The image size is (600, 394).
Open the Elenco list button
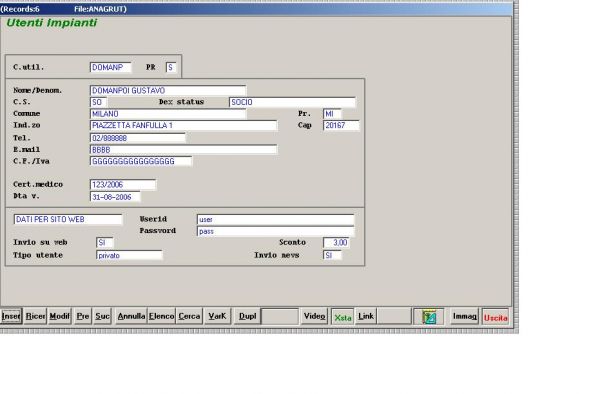(161, 316)
